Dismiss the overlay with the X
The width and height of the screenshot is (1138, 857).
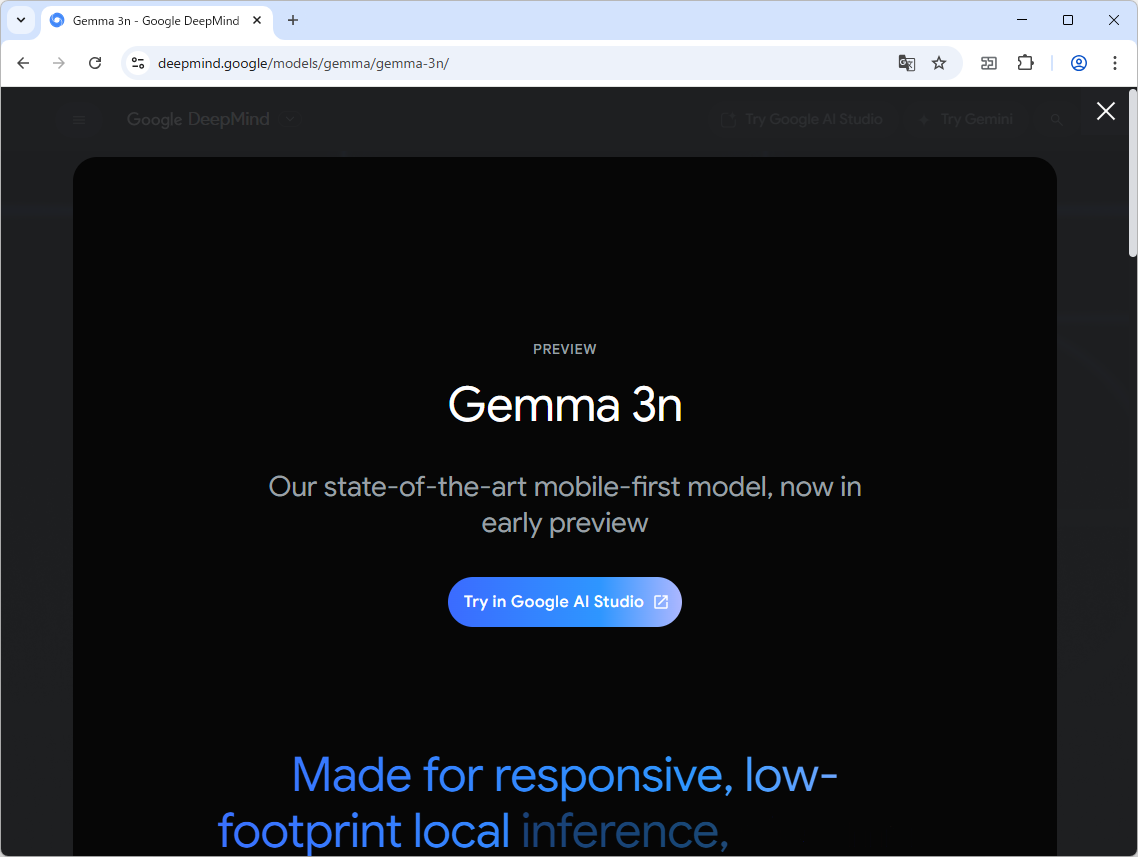[x=1105, y=111]
